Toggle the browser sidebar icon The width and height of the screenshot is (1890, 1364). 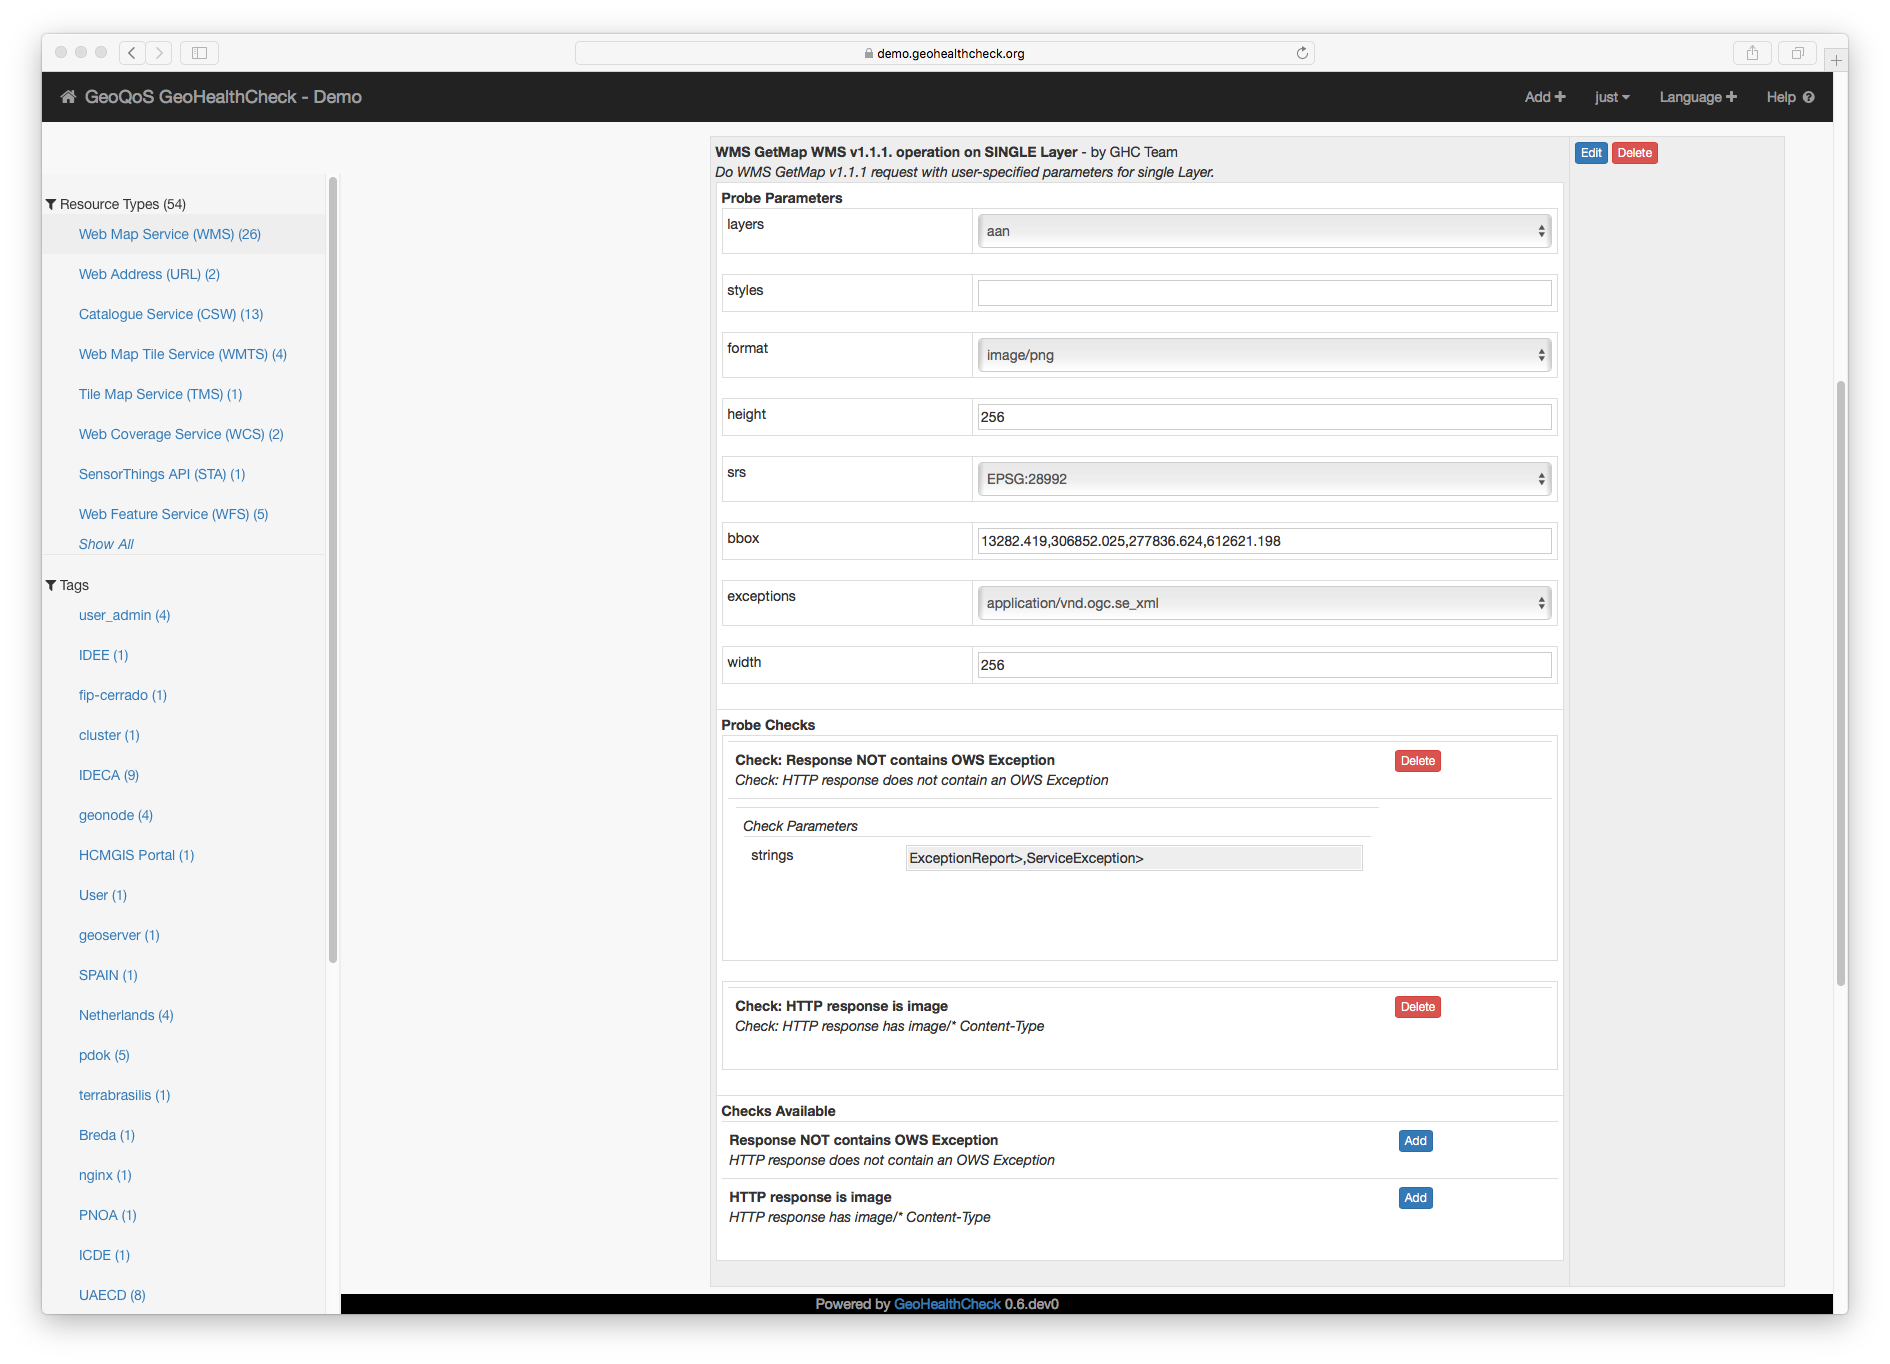199,53
